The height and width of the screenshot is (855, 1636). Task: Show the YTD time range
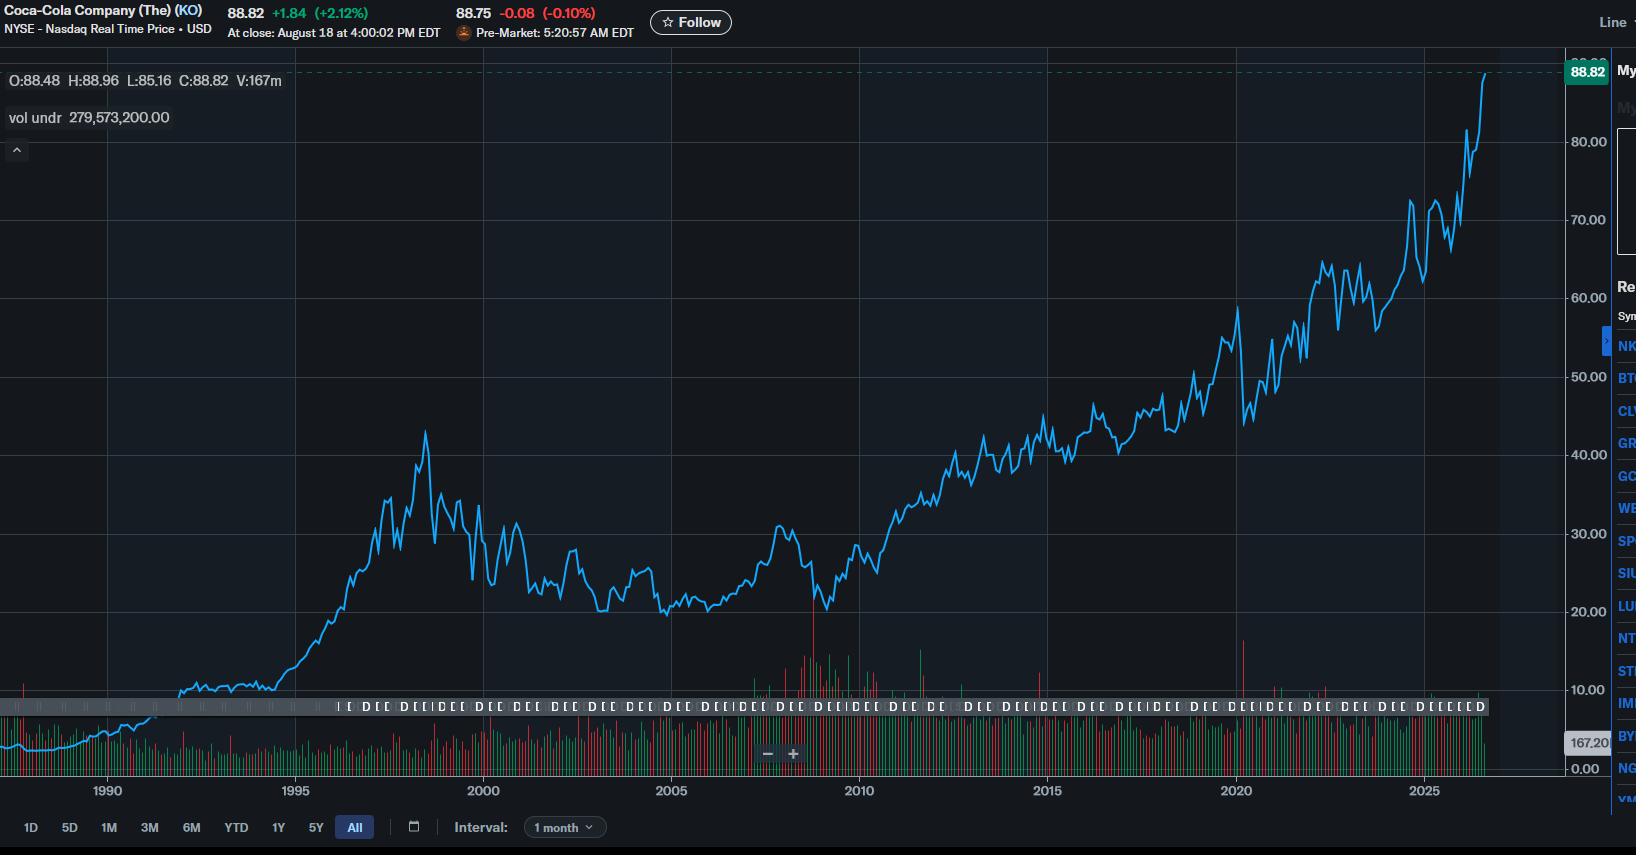tap(236, 827)
